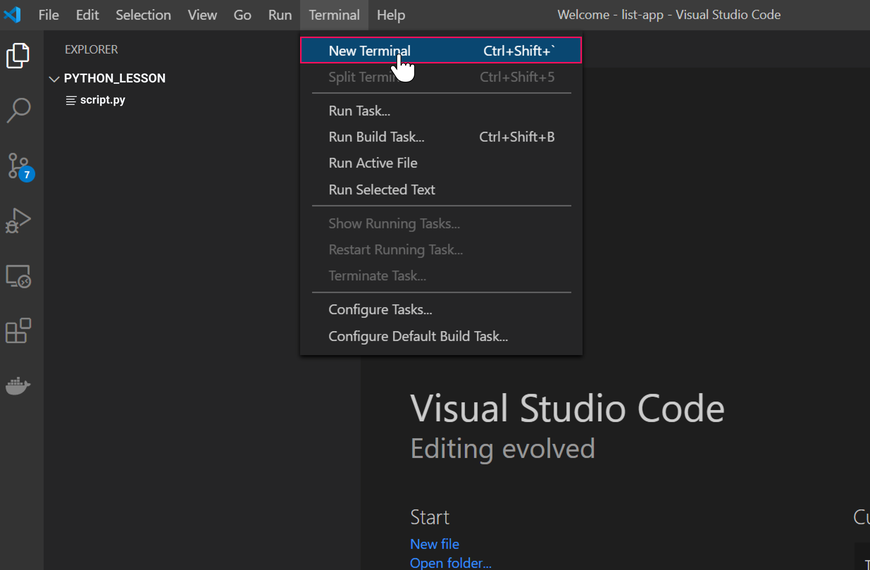Choose New Terminal from the menu

(441, 51)
